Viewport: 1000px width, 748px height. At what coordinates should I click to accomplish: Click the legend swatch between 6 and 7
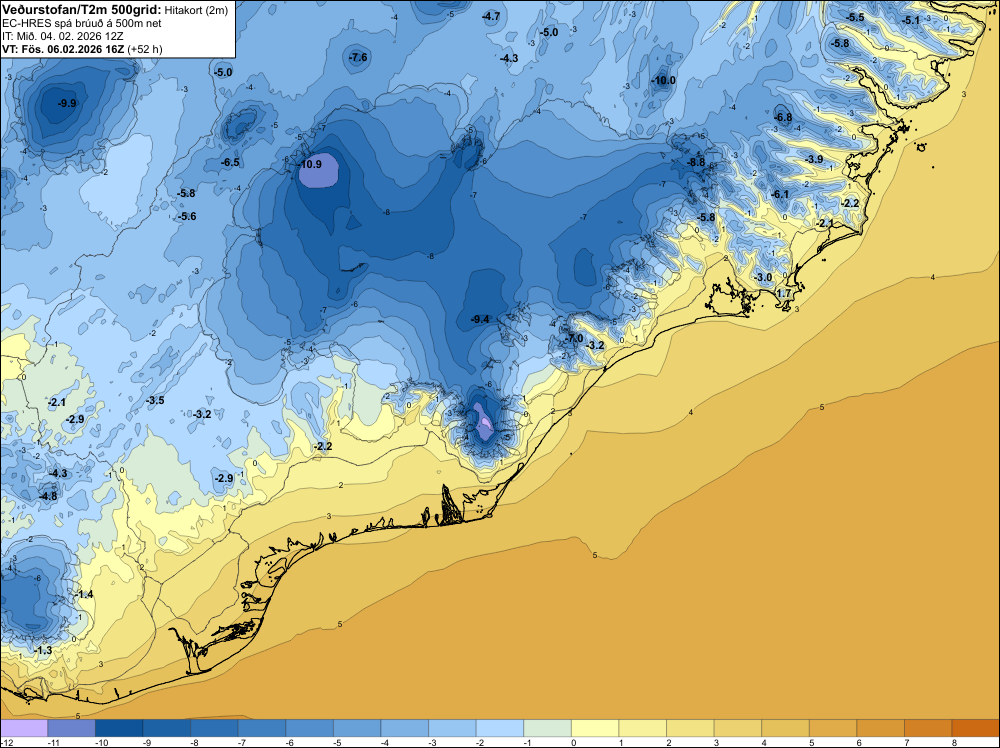pyautogui.click(x=881, y=728)
